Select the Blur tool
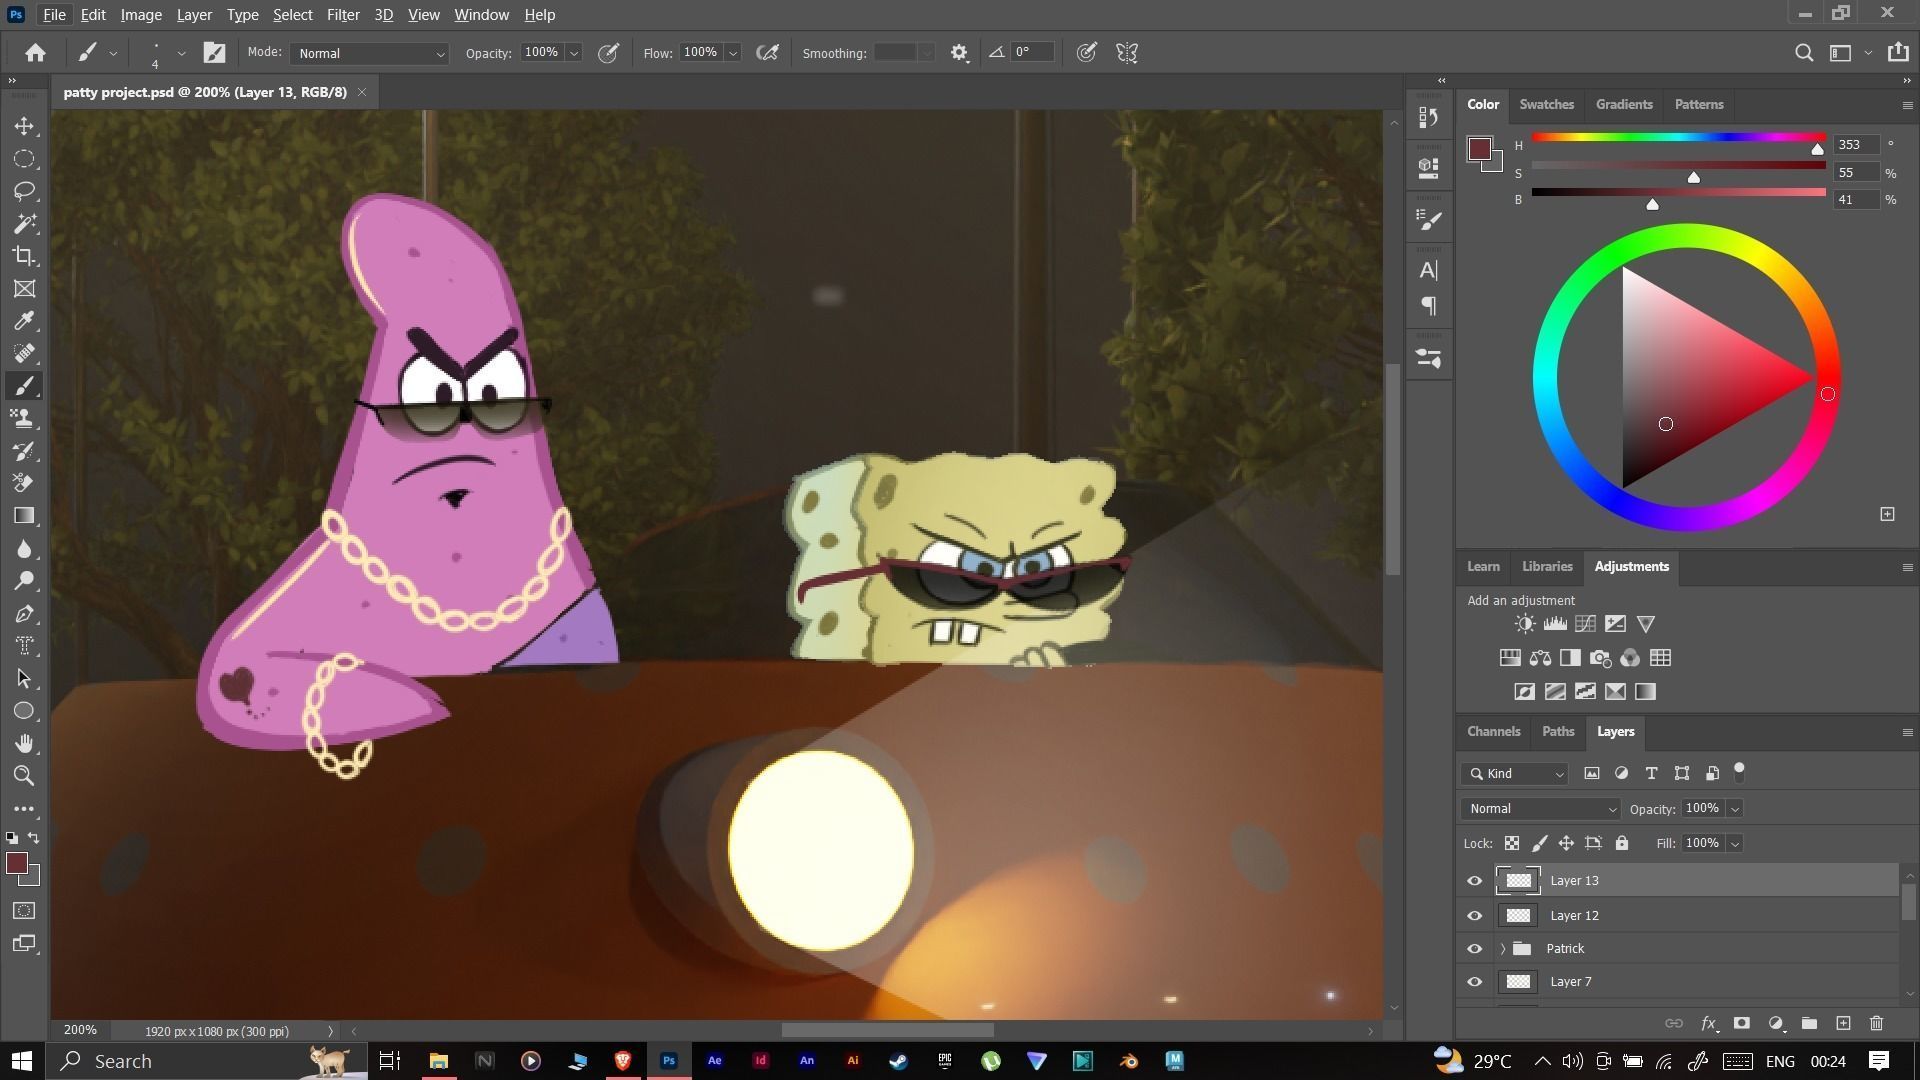 pos(25,549)
